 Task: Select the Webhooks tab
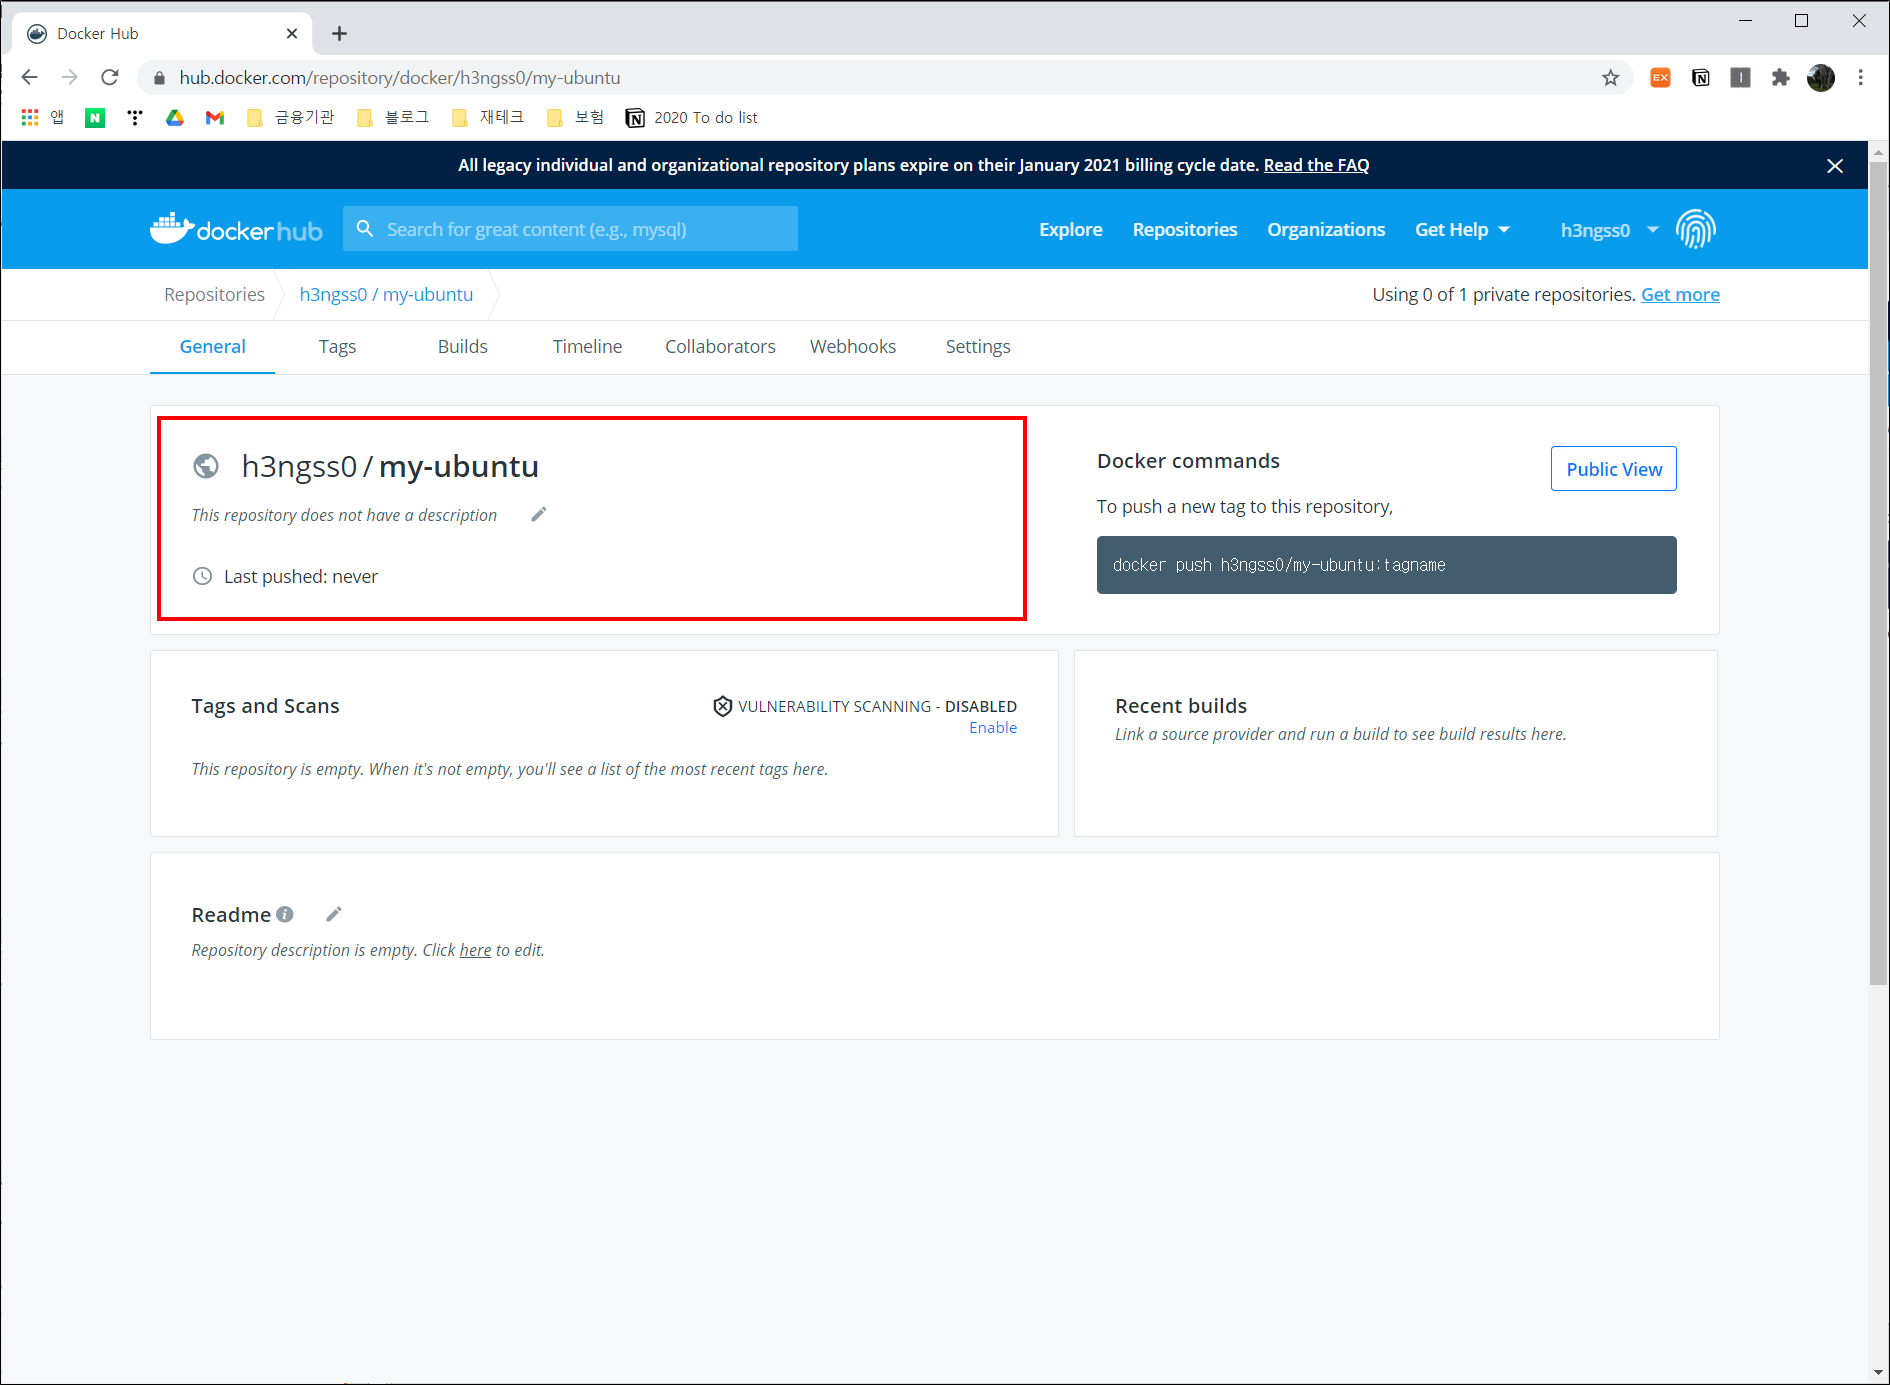tap(853, 347)
